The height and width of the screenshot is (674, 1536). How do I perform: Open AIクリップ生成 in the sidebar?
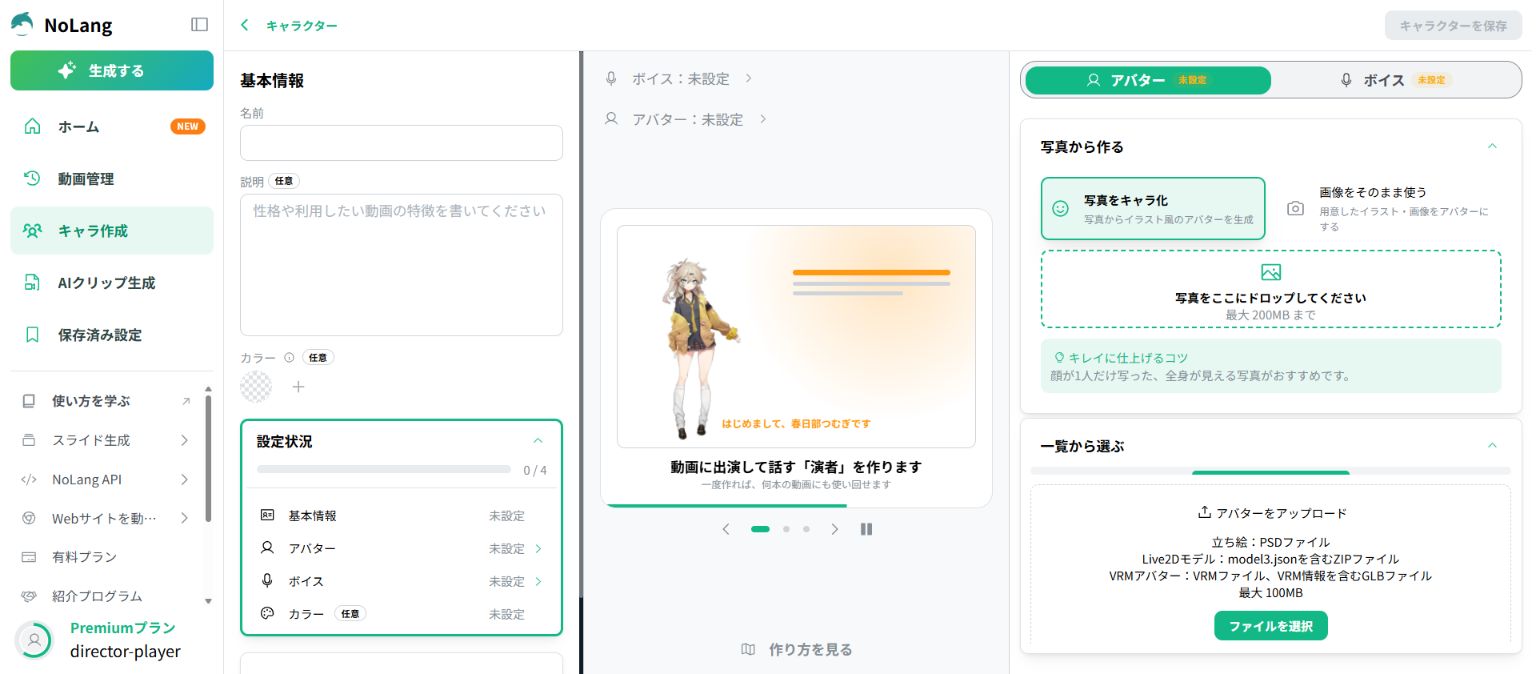point(112,283)
